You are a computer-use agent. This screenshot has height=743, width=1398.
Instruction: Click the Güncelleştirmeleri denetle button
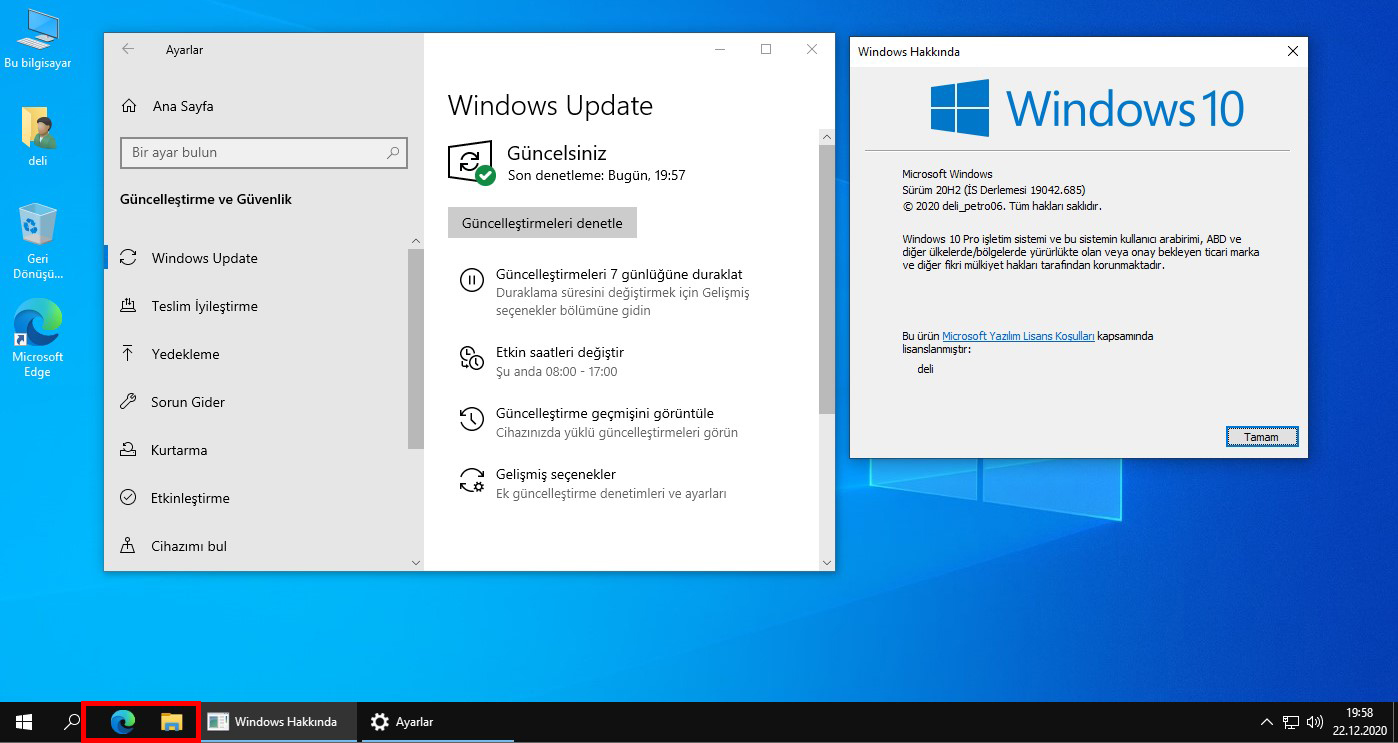pyautogui.click(x=542, y=223)
